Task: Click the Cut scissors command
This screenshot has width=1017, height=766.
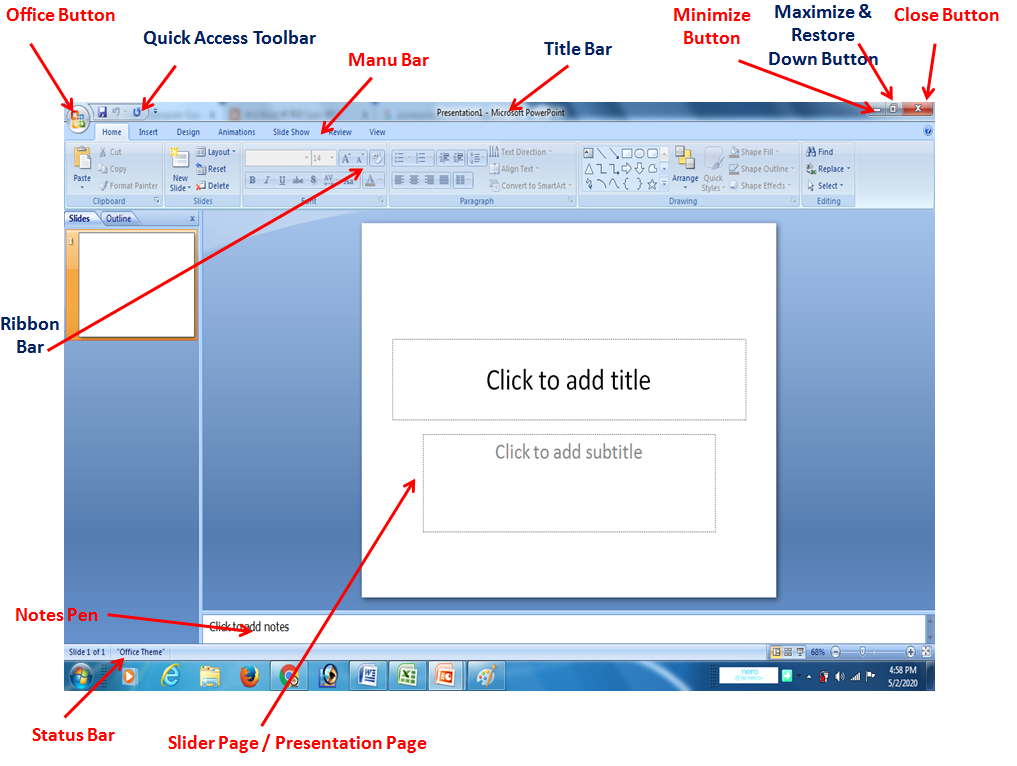Action: (x=110, y=152)
